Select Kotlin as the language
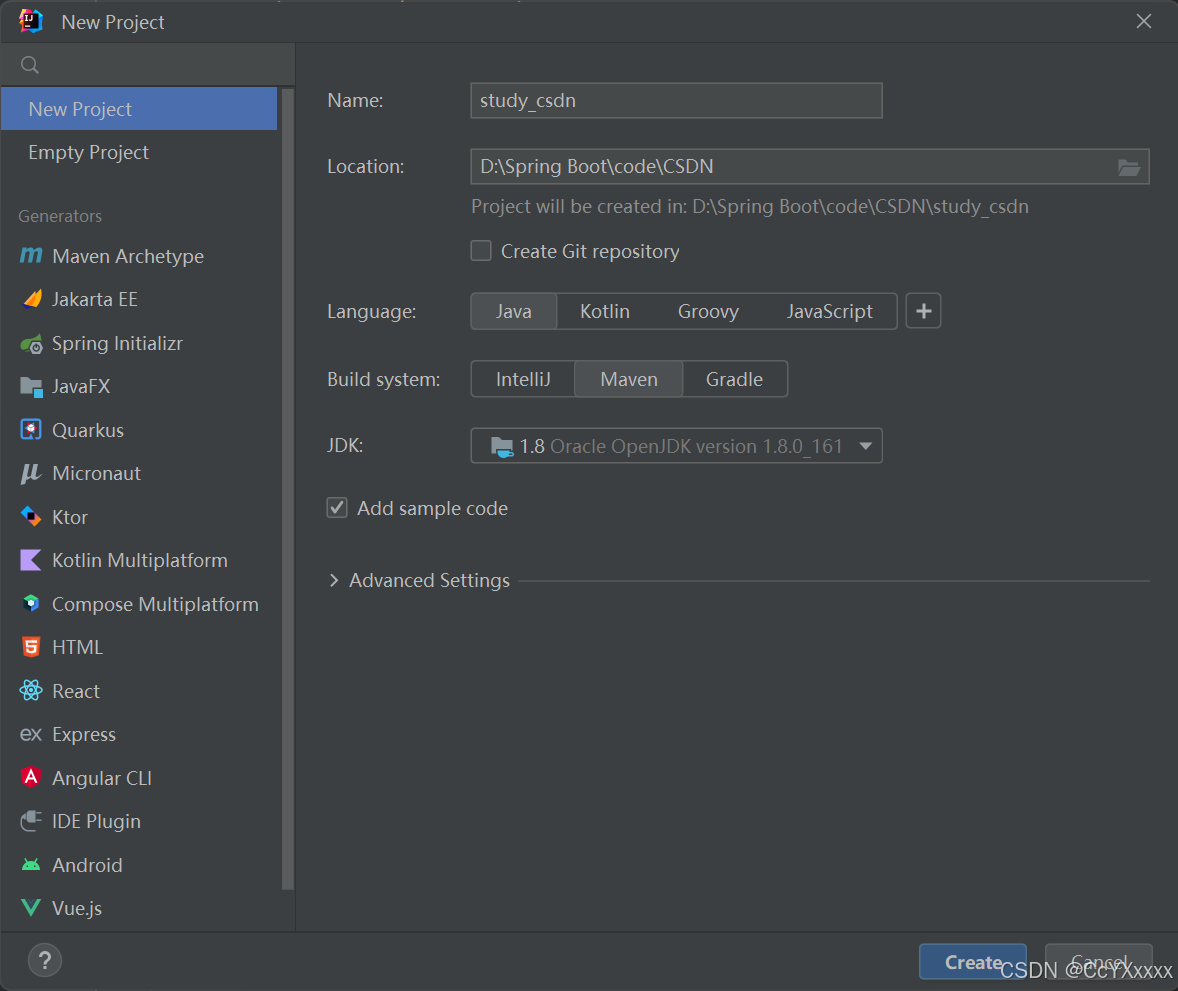The height and width of the screenshot is (991, 1178). (605, 311)
